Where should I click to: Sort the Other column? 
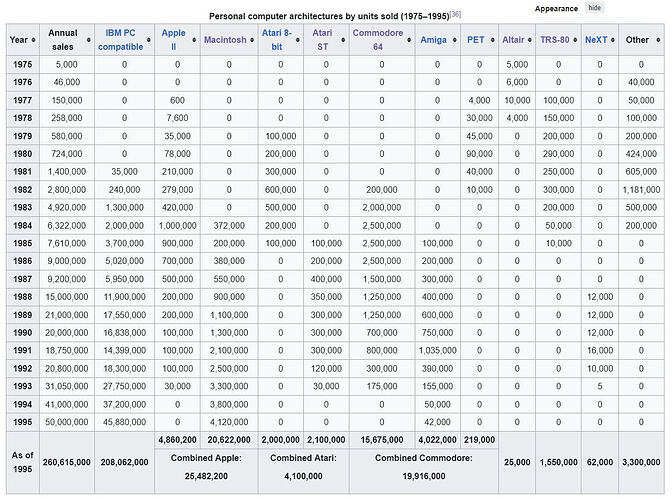point(658,40)
